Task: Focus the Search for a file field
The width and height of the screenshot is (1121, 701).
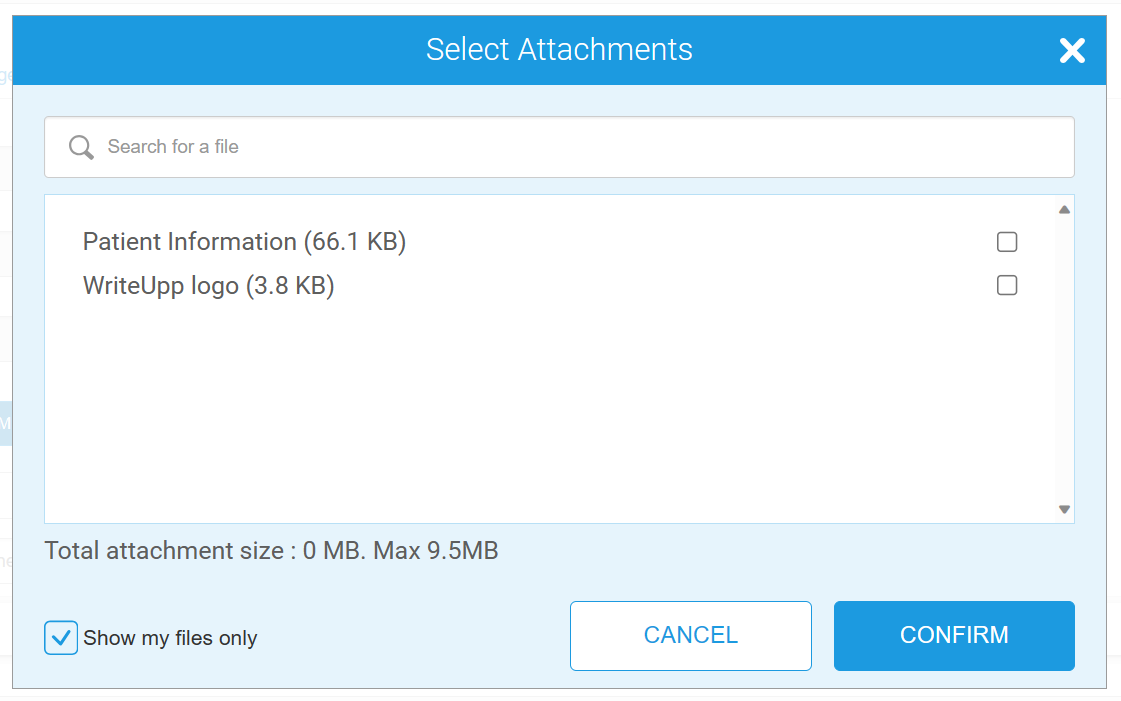Action: 580,147
